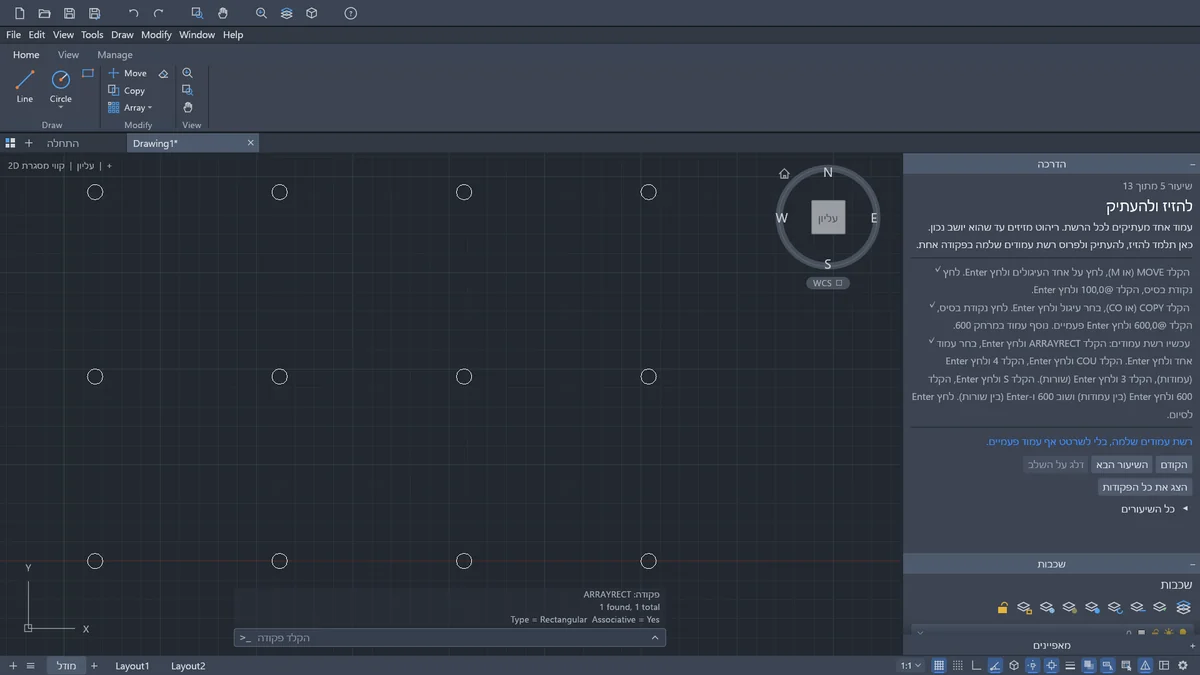
Task: Open the Modify menu
Action: coord(156,34)
